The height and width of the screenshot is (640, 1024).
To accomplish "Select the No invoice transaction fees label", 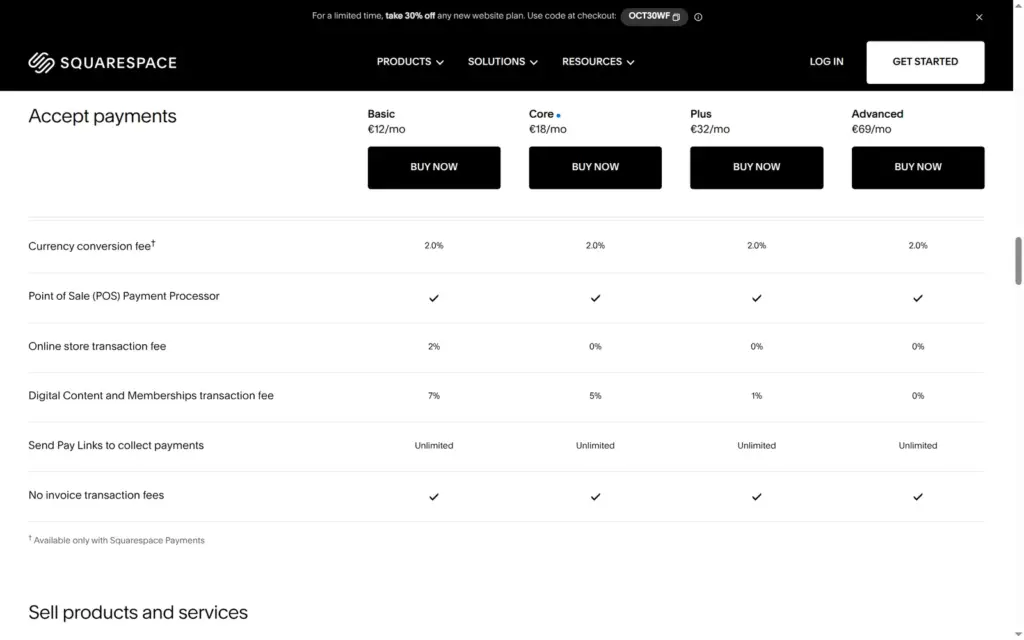I will coord(96,495).
